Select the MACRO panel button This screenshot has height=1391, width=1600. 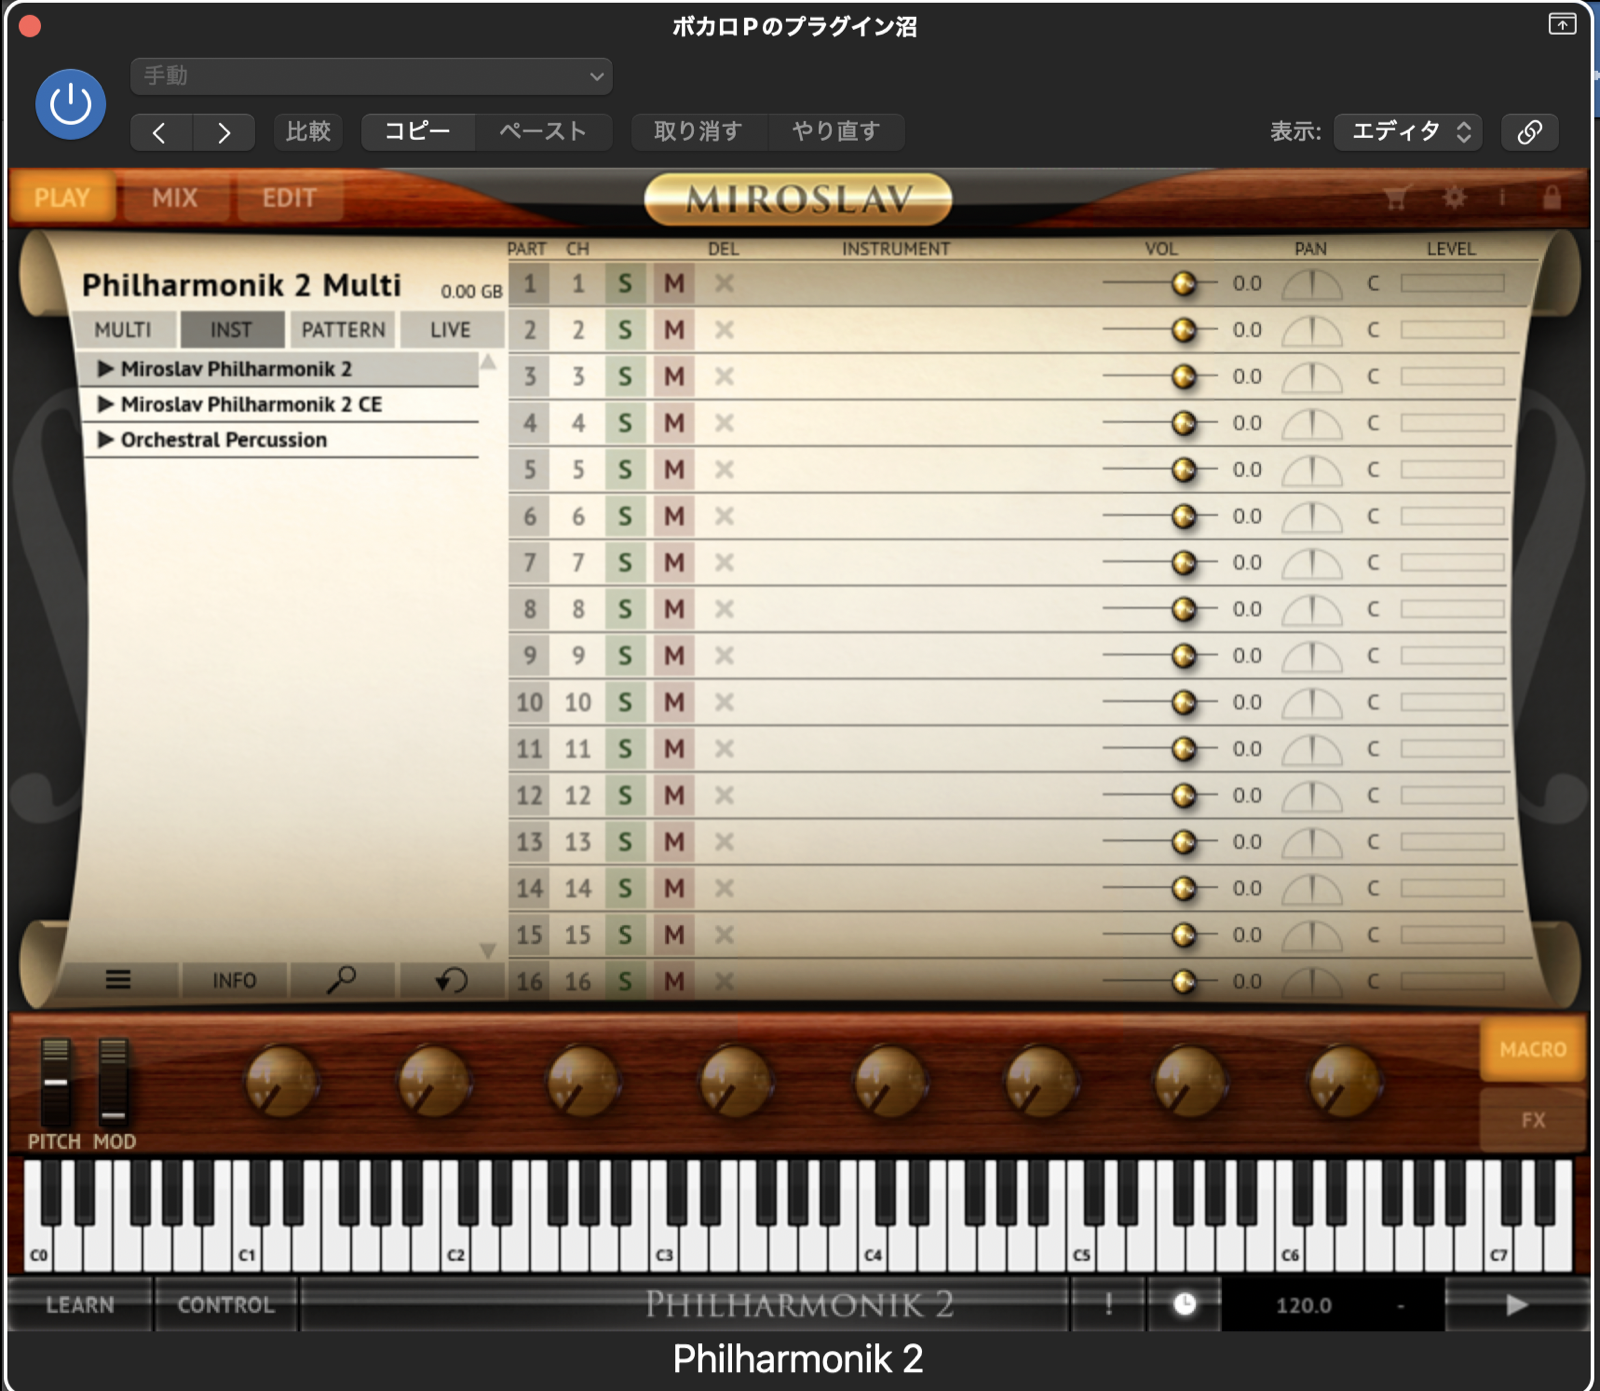pos(1533,1050)
